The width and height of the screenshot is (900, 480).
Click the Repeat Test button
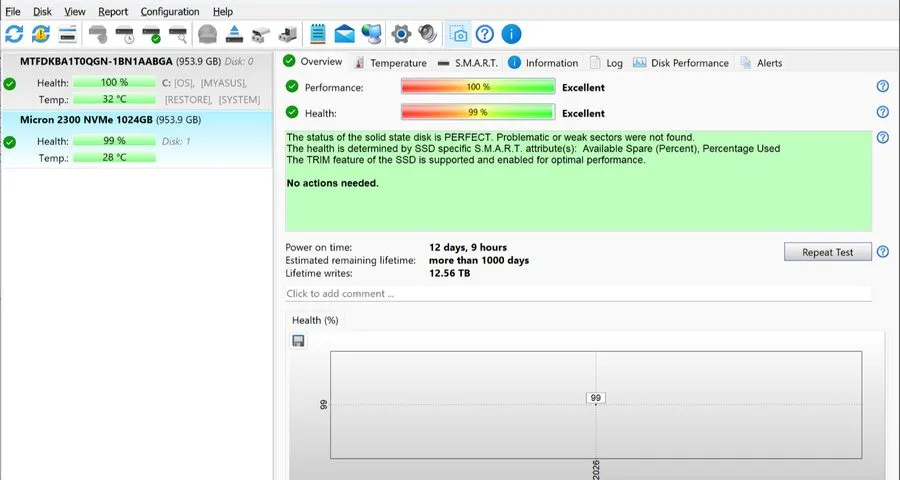pos(828,252)
